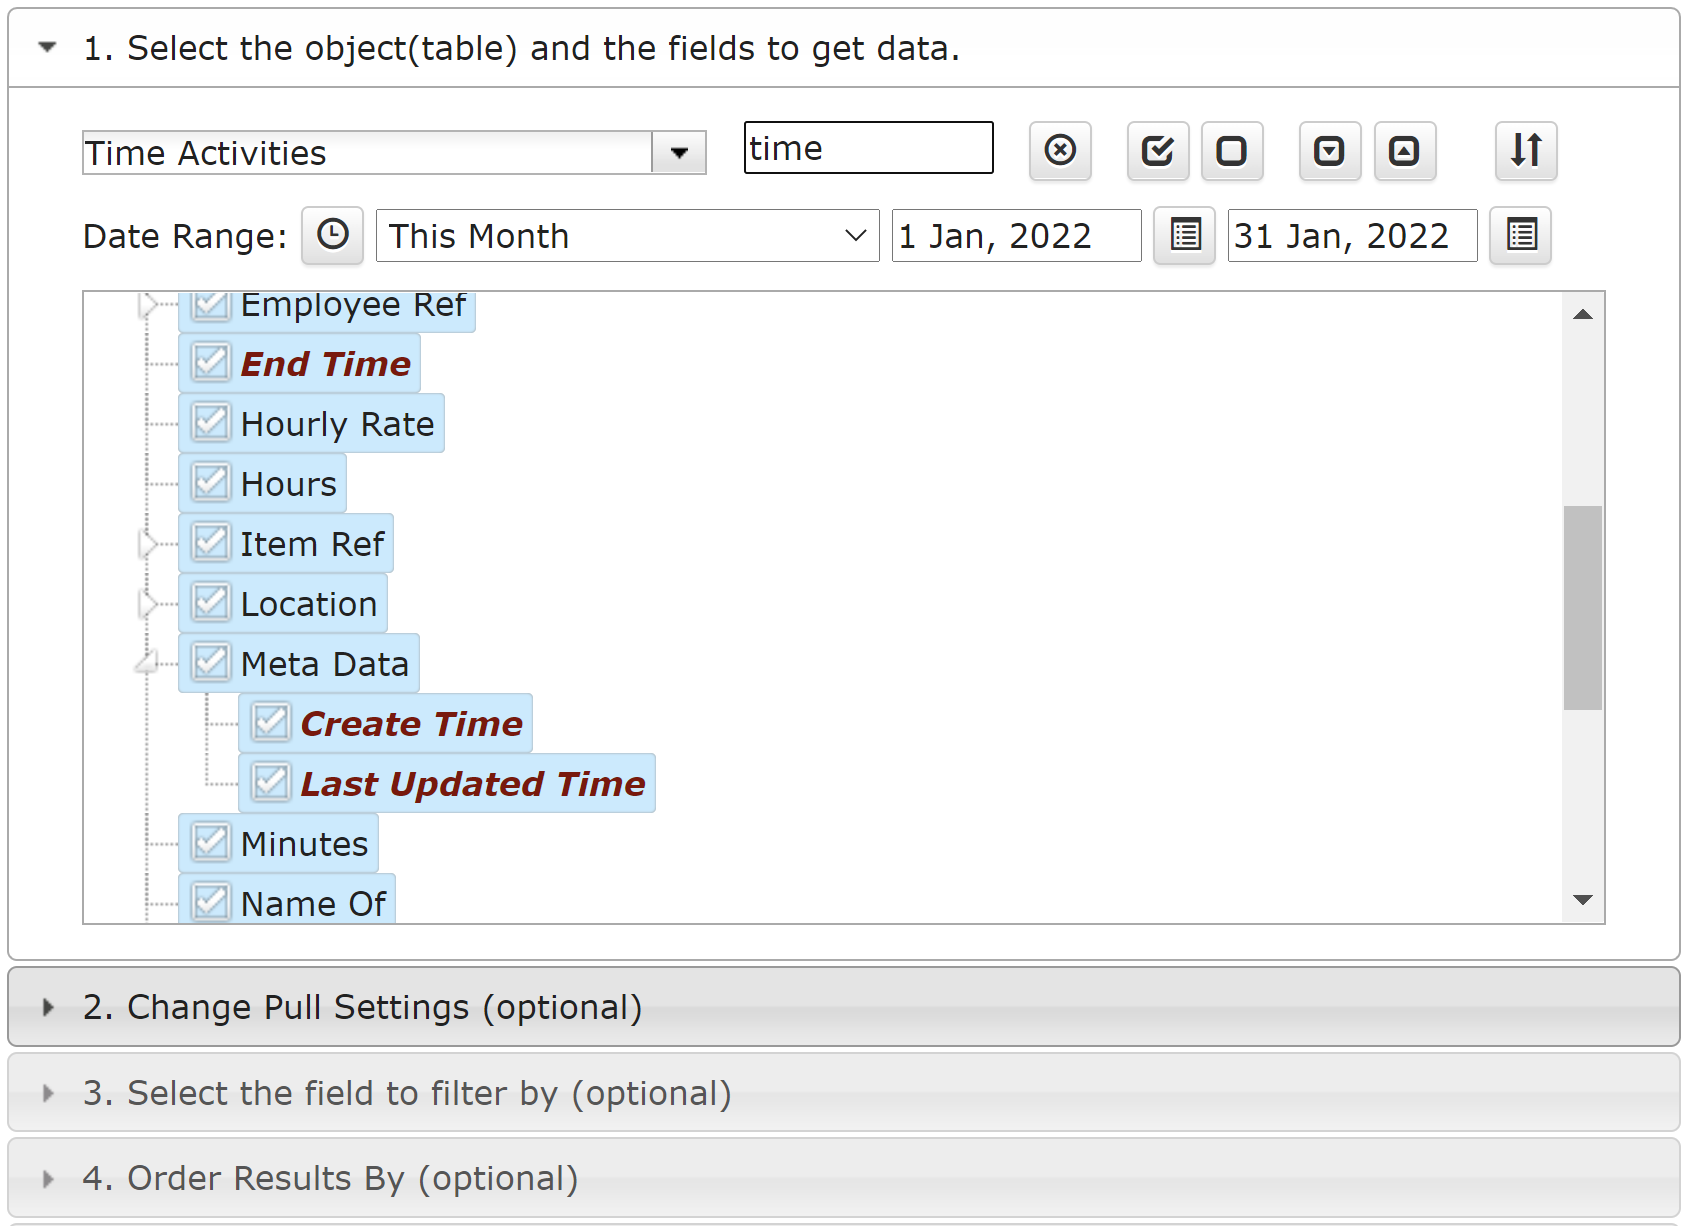Open the Time Activities object dropdown

click(679, 153)
